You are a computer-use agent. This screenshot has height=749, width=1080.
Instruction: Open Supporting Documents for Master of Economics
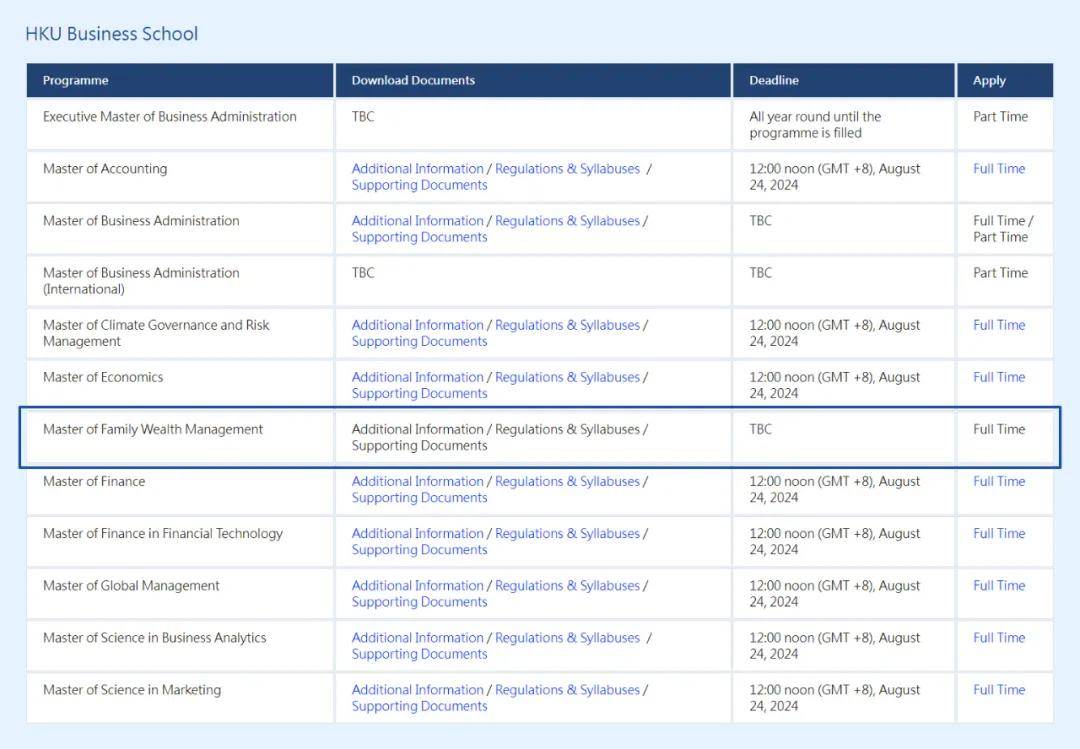(x=419, y=394)
